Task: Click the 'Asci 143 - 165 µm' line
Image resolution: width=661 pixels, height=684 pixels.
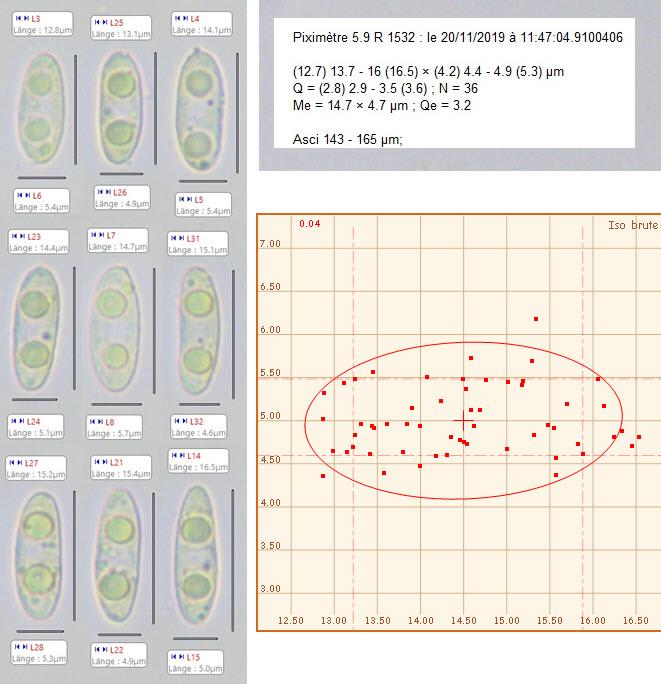Action: 347,140
